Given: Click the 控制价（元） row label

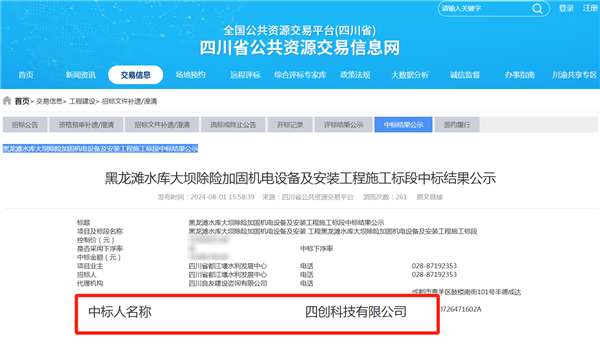Looking at the screenshot, I should click(x=96, y=240).
